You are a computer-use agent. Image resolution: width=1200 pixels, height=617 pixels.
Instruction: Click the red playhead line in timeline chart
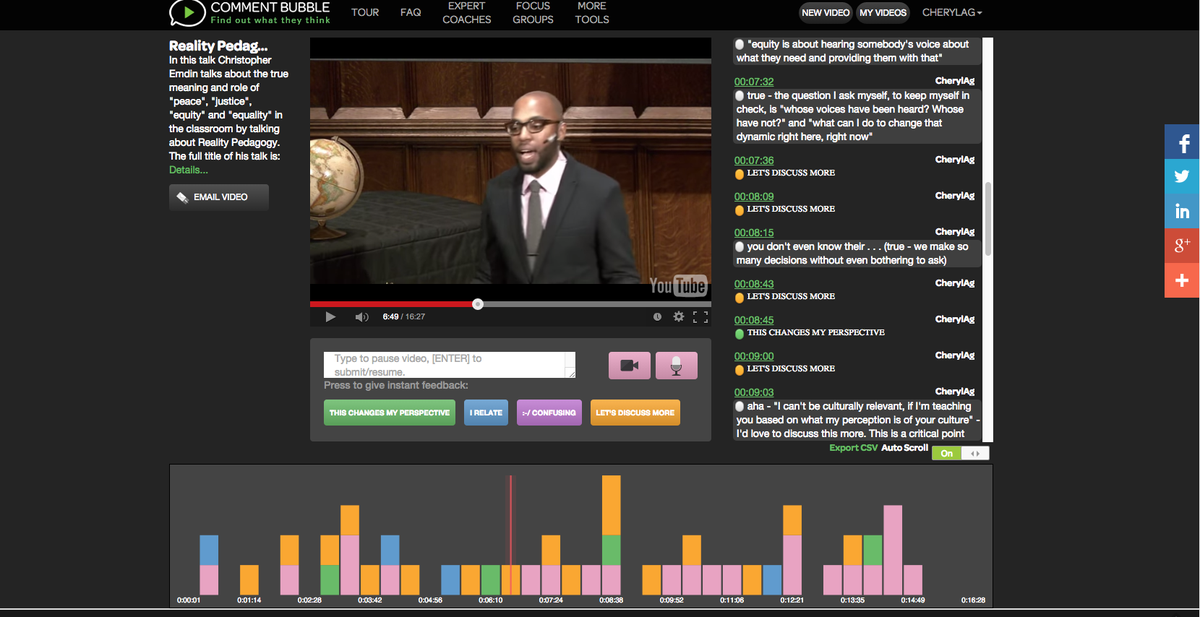pyautogui.click(x=510, y=535)
